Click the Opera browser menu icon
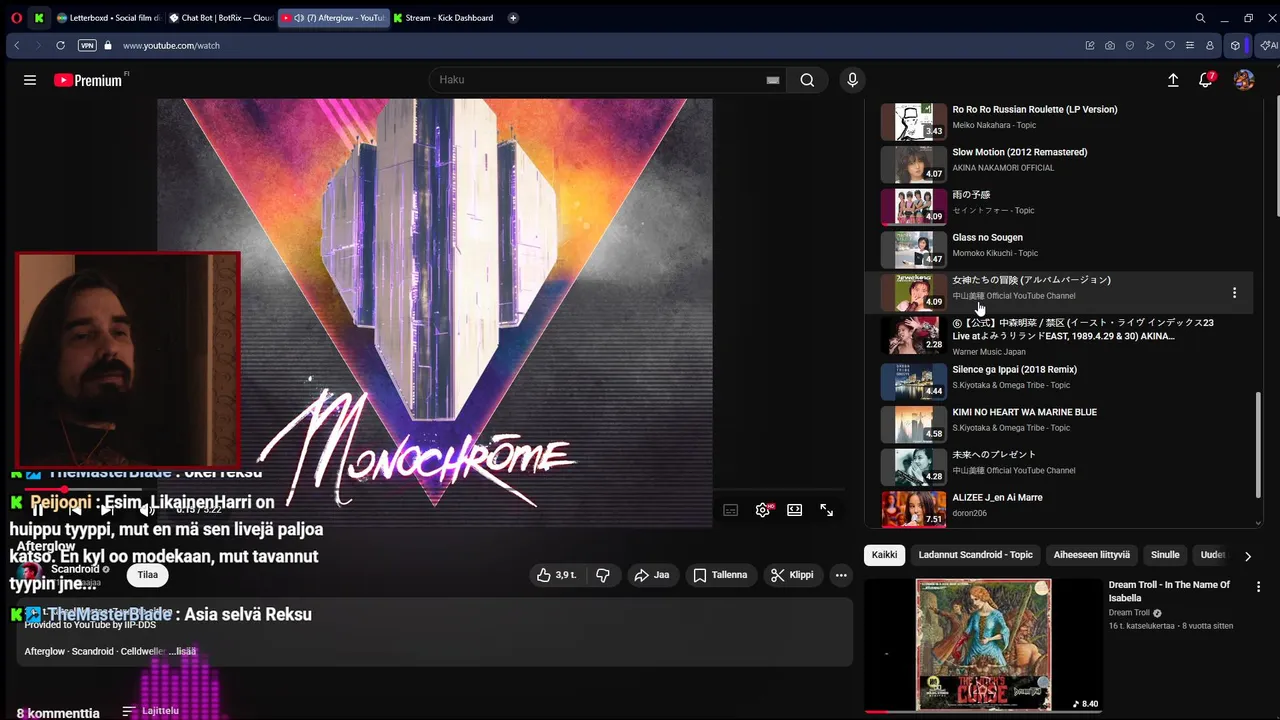The image size is (1280, 720). click(x=16, y=18)
